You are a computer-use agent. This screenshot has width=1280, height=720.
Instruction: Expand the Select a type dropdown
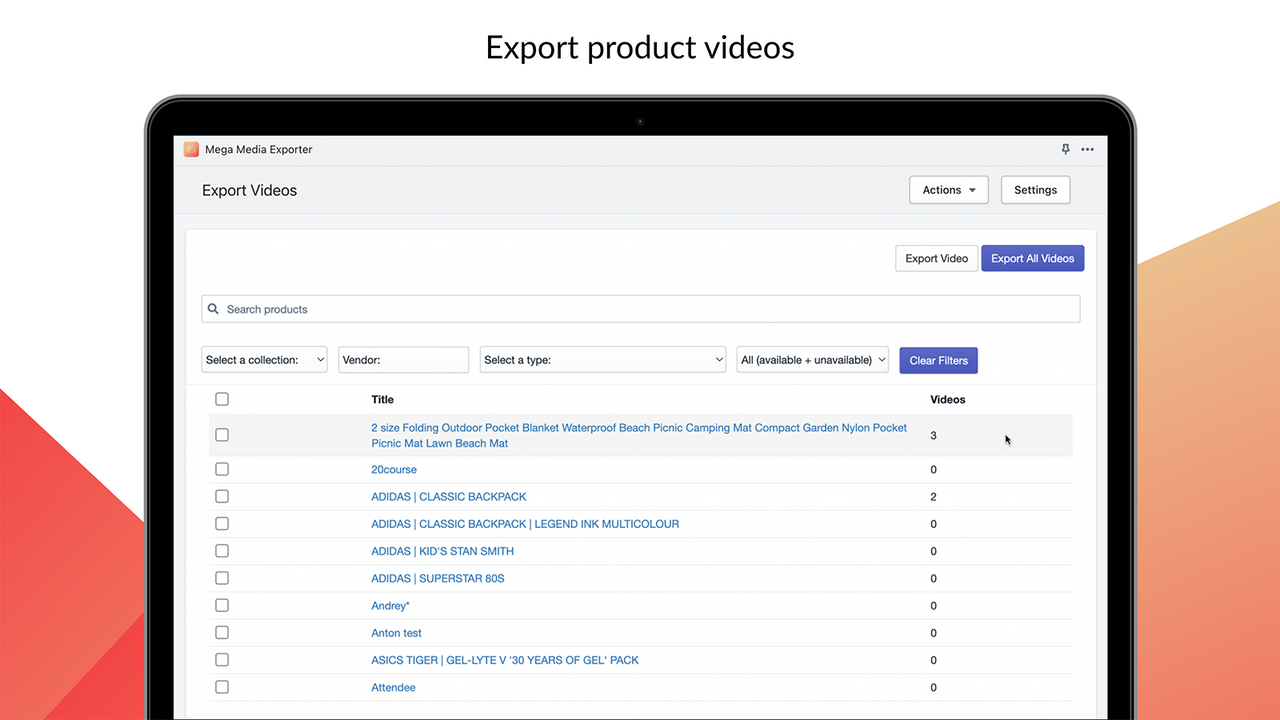(x=602, y=359)
